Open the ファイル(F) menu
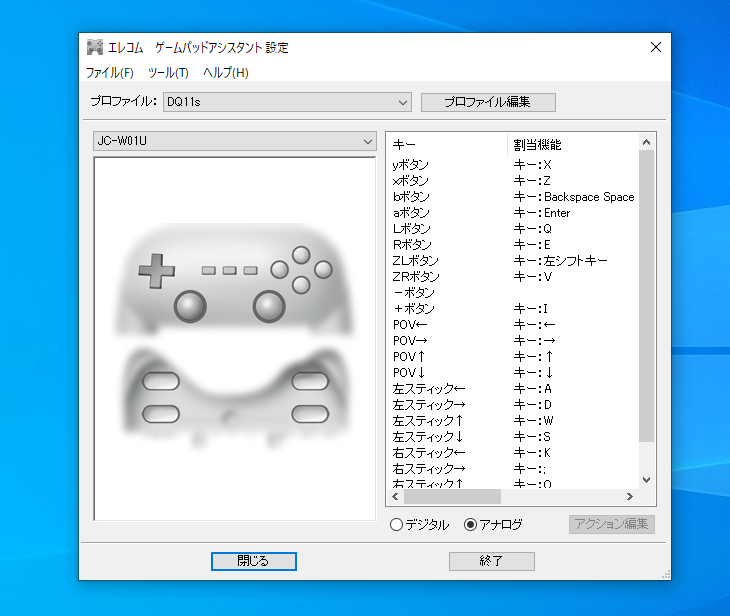The image size is (730, 616). tap(110, 73)
